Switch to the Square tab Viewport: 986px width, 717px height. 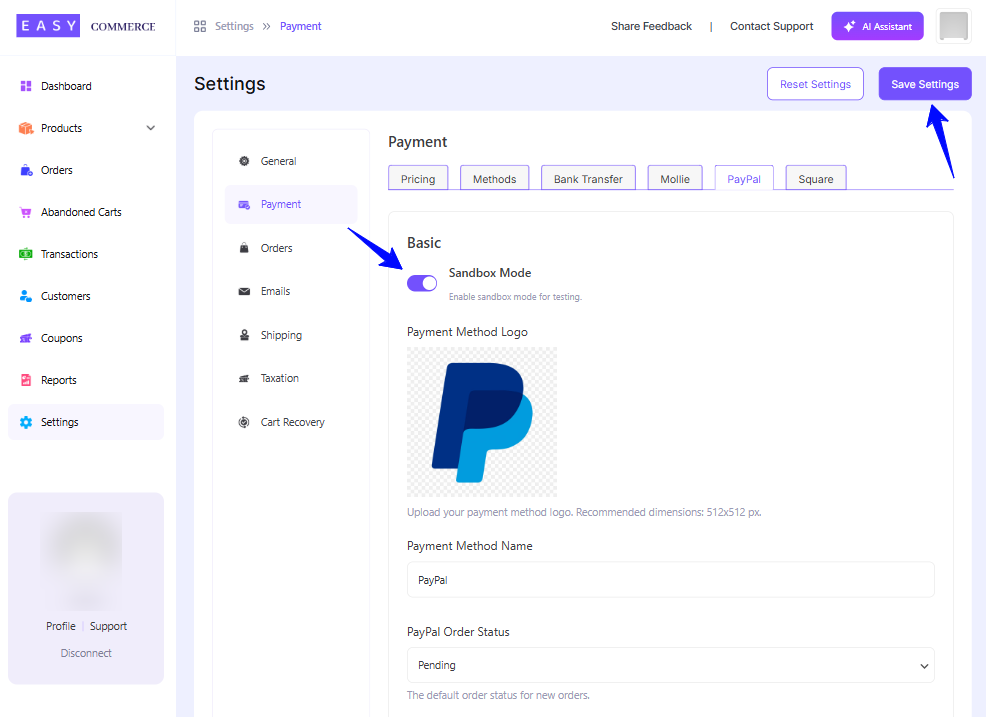816,179
